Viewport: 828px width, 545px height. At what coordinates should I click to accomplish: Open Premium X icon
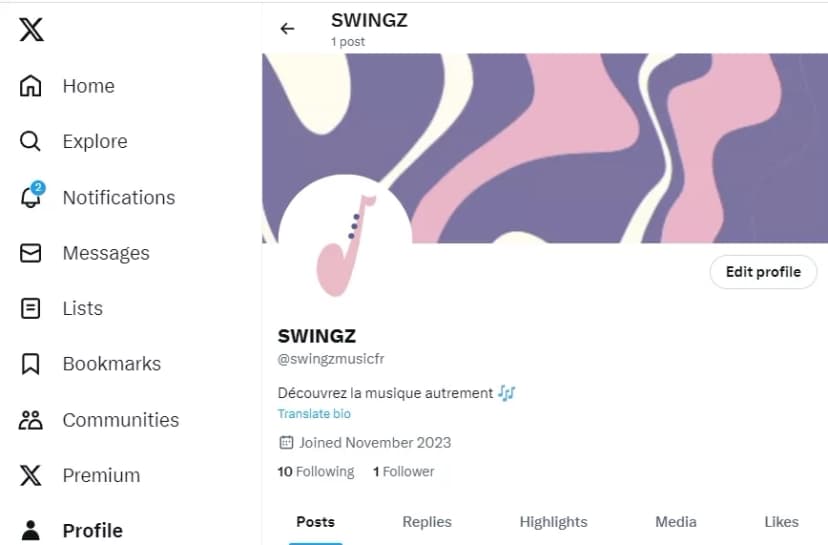(31, 475)
